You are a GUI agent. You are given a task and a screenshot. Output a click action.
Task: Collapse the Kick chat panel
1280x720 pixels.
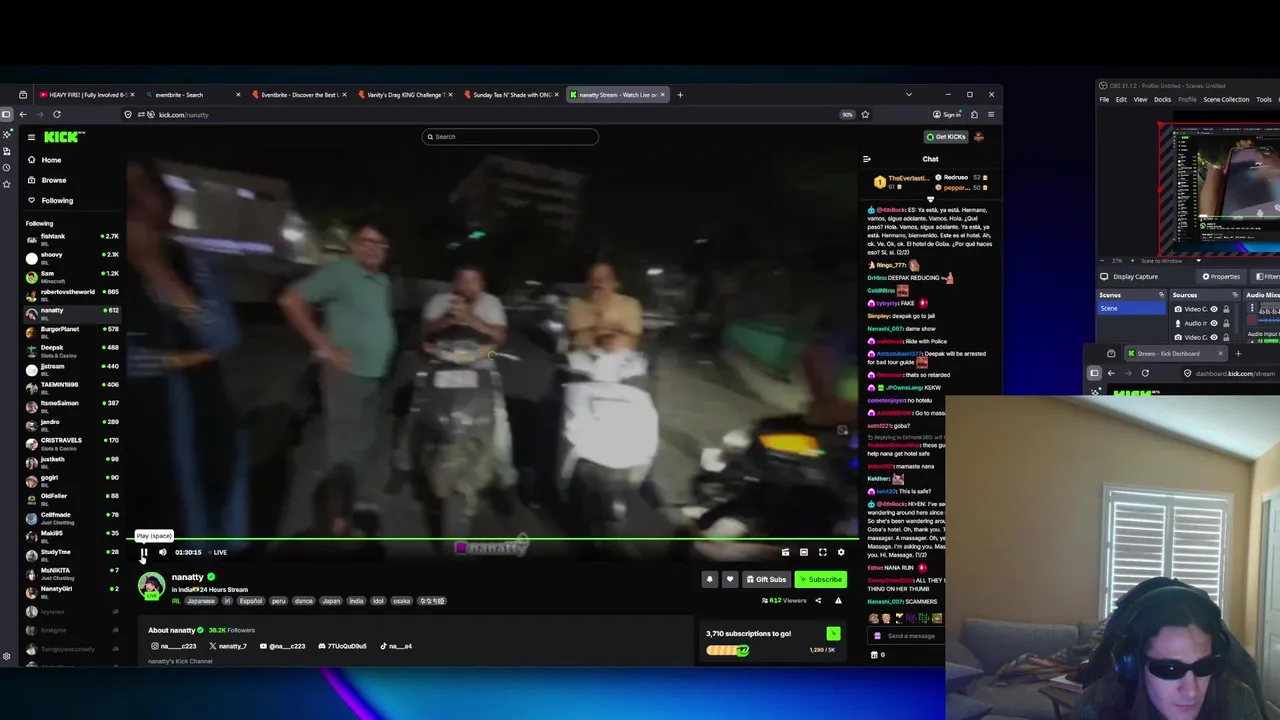pos(866,159)
